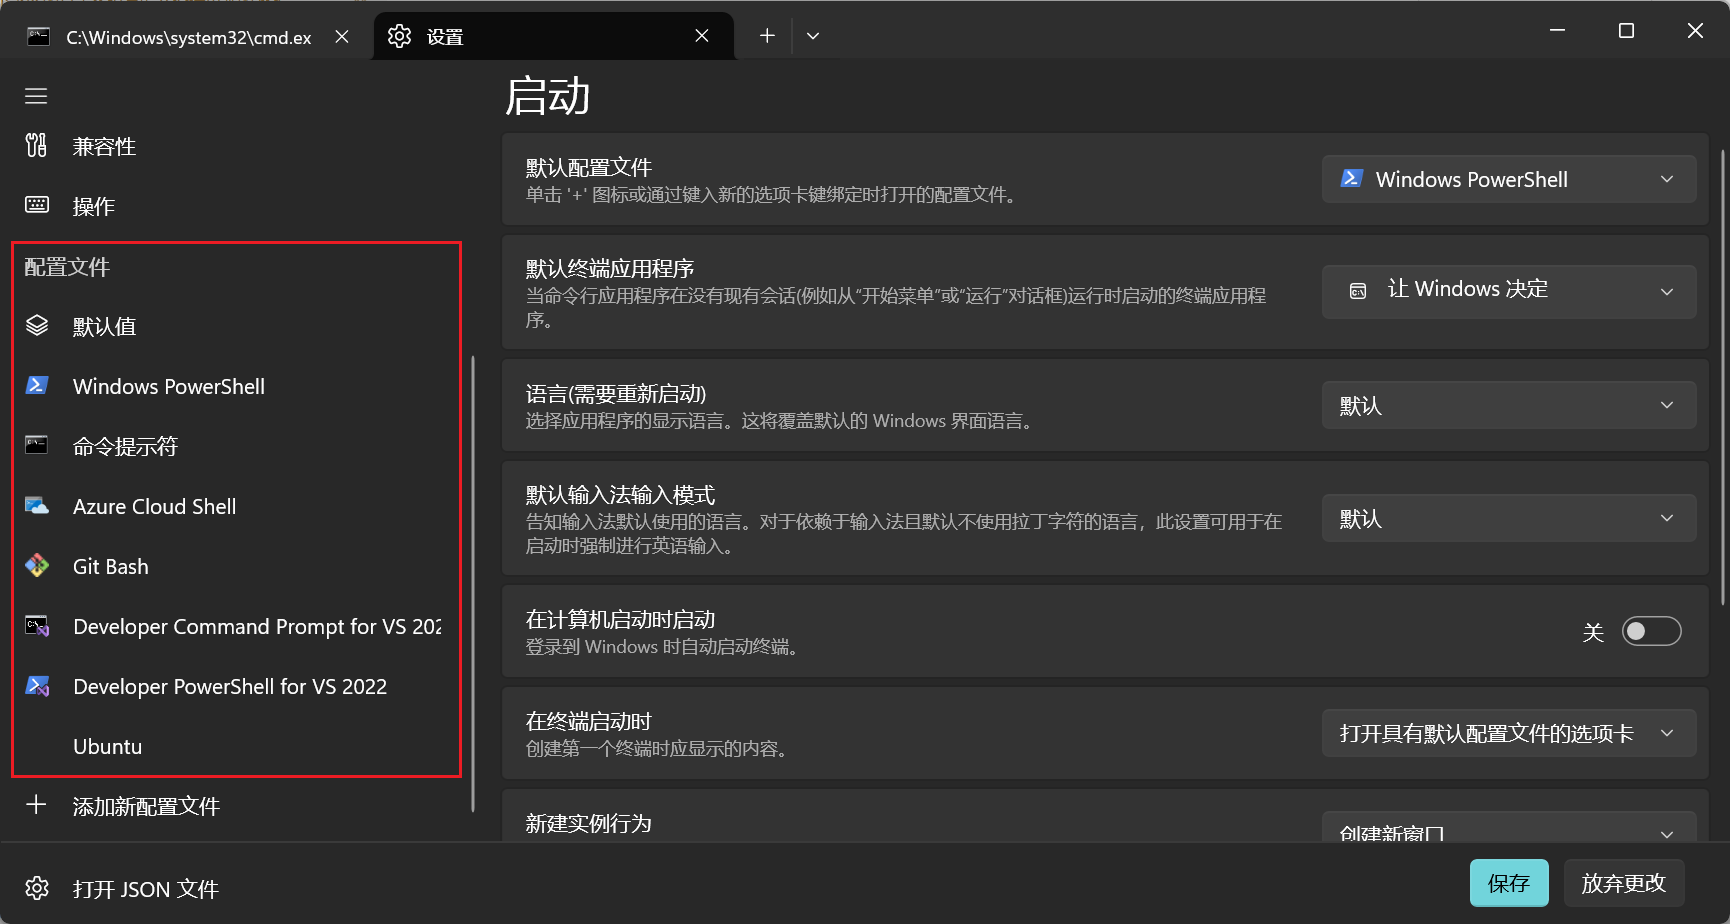Select the Git Bash profile
Screen dimensions: 1730x924
click(x=236, y=566)
